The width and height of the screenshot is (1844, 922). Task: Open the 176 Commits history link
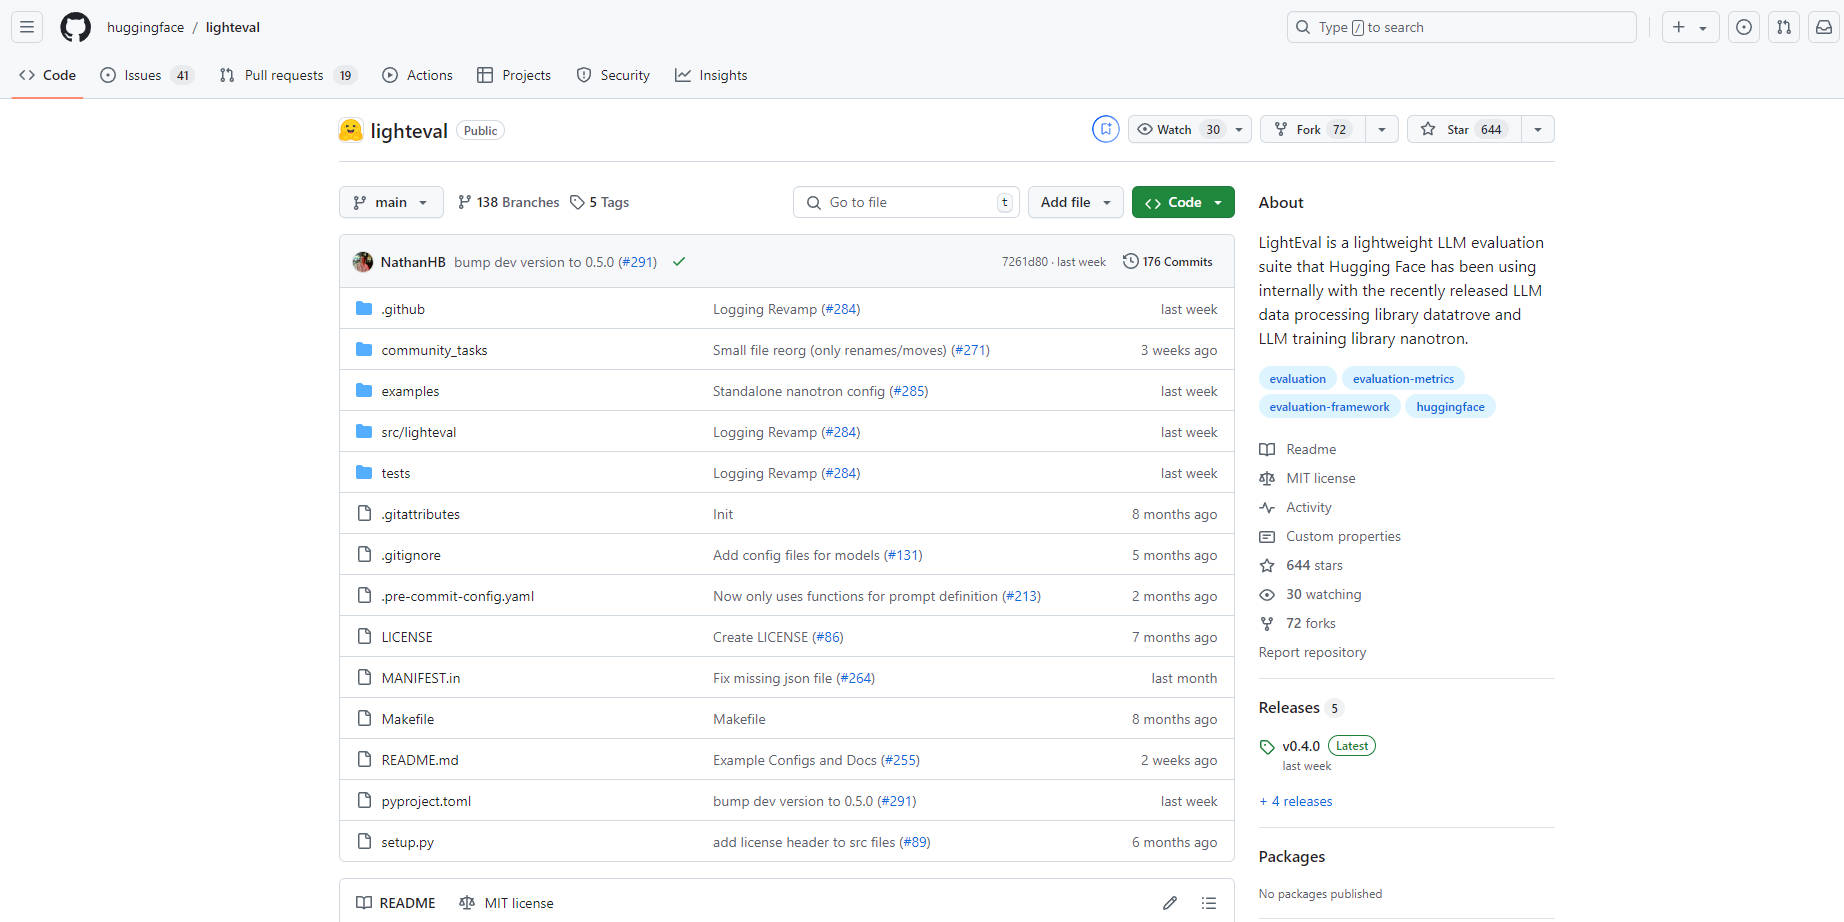pyautogui.click(x=1167, y=262)
